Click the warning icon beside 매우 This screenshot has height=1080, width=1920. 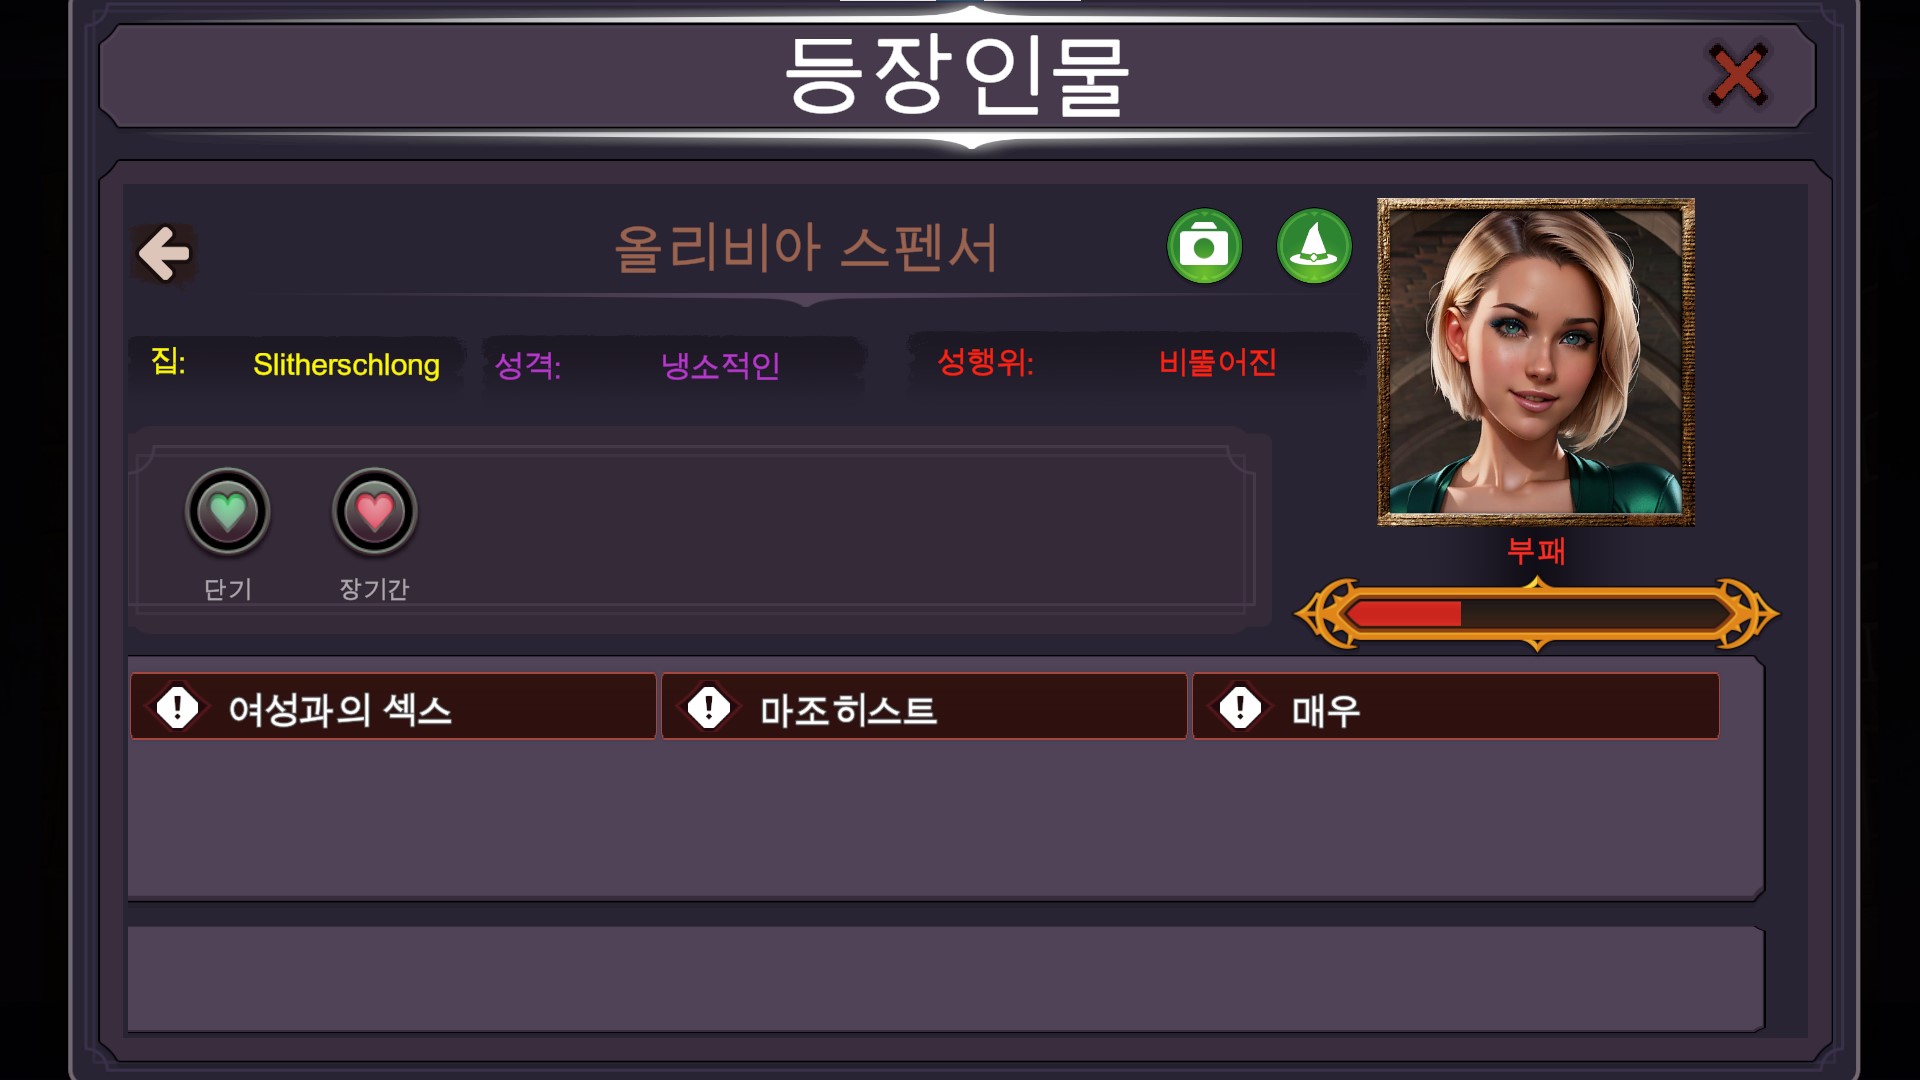pyautogui.click(x=1240, y=708)
